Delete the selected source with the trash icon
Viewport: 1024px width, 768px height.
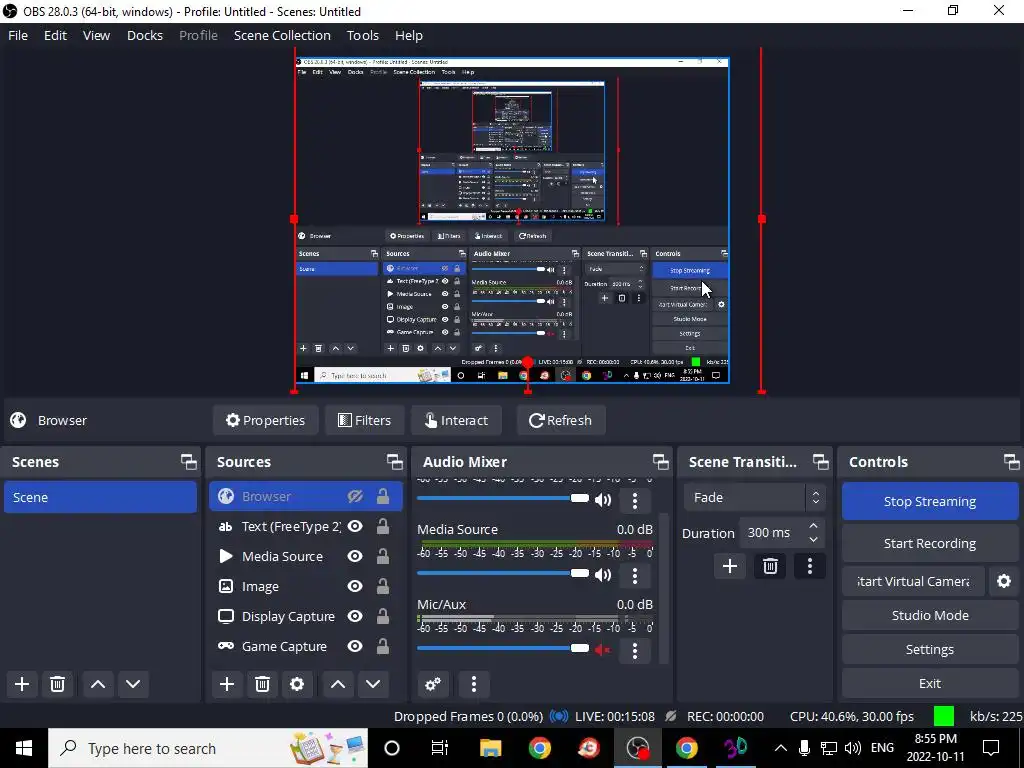click(x=262, y=684)
